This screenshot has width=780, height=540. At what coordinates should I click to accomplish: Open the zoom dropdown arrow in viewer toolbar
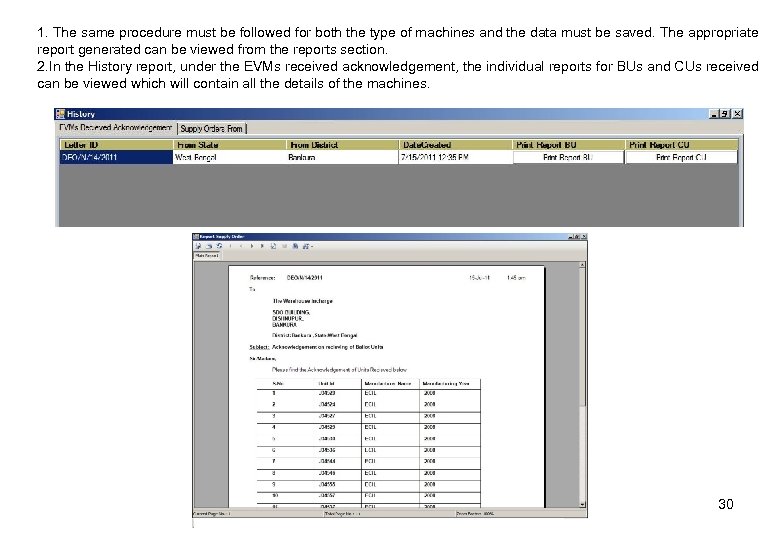coord(312,246)
